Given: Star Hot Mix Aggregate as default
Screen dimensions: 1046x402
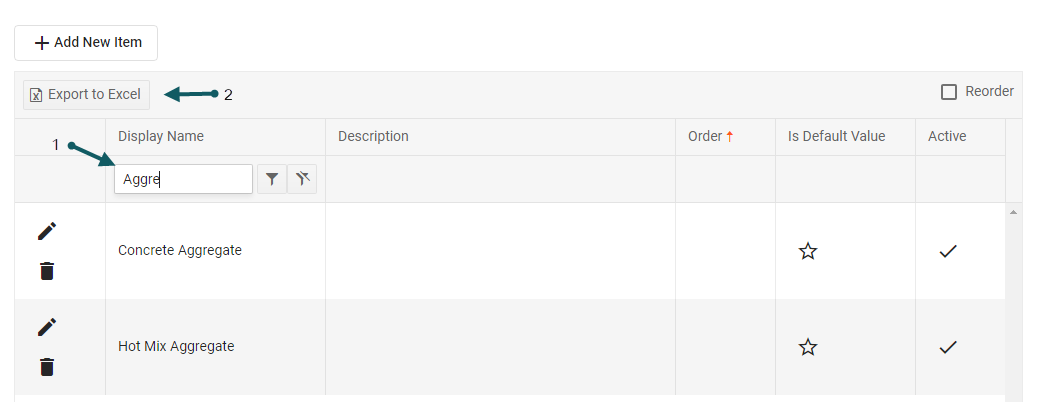Looking at the screenshot, I should point(808,347).
